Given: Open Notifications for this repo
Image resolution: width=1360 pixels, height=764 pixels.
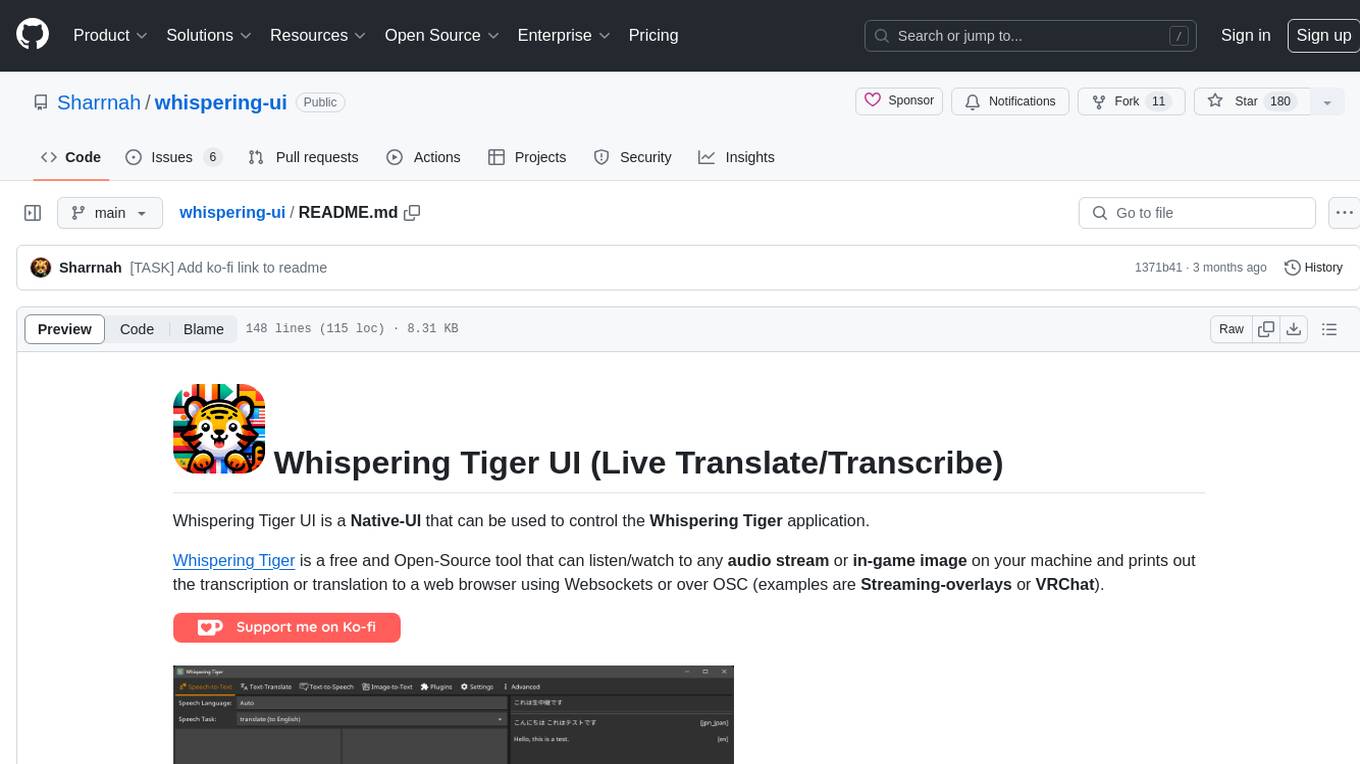Looking at the screenshot, I should [1010, 101].
